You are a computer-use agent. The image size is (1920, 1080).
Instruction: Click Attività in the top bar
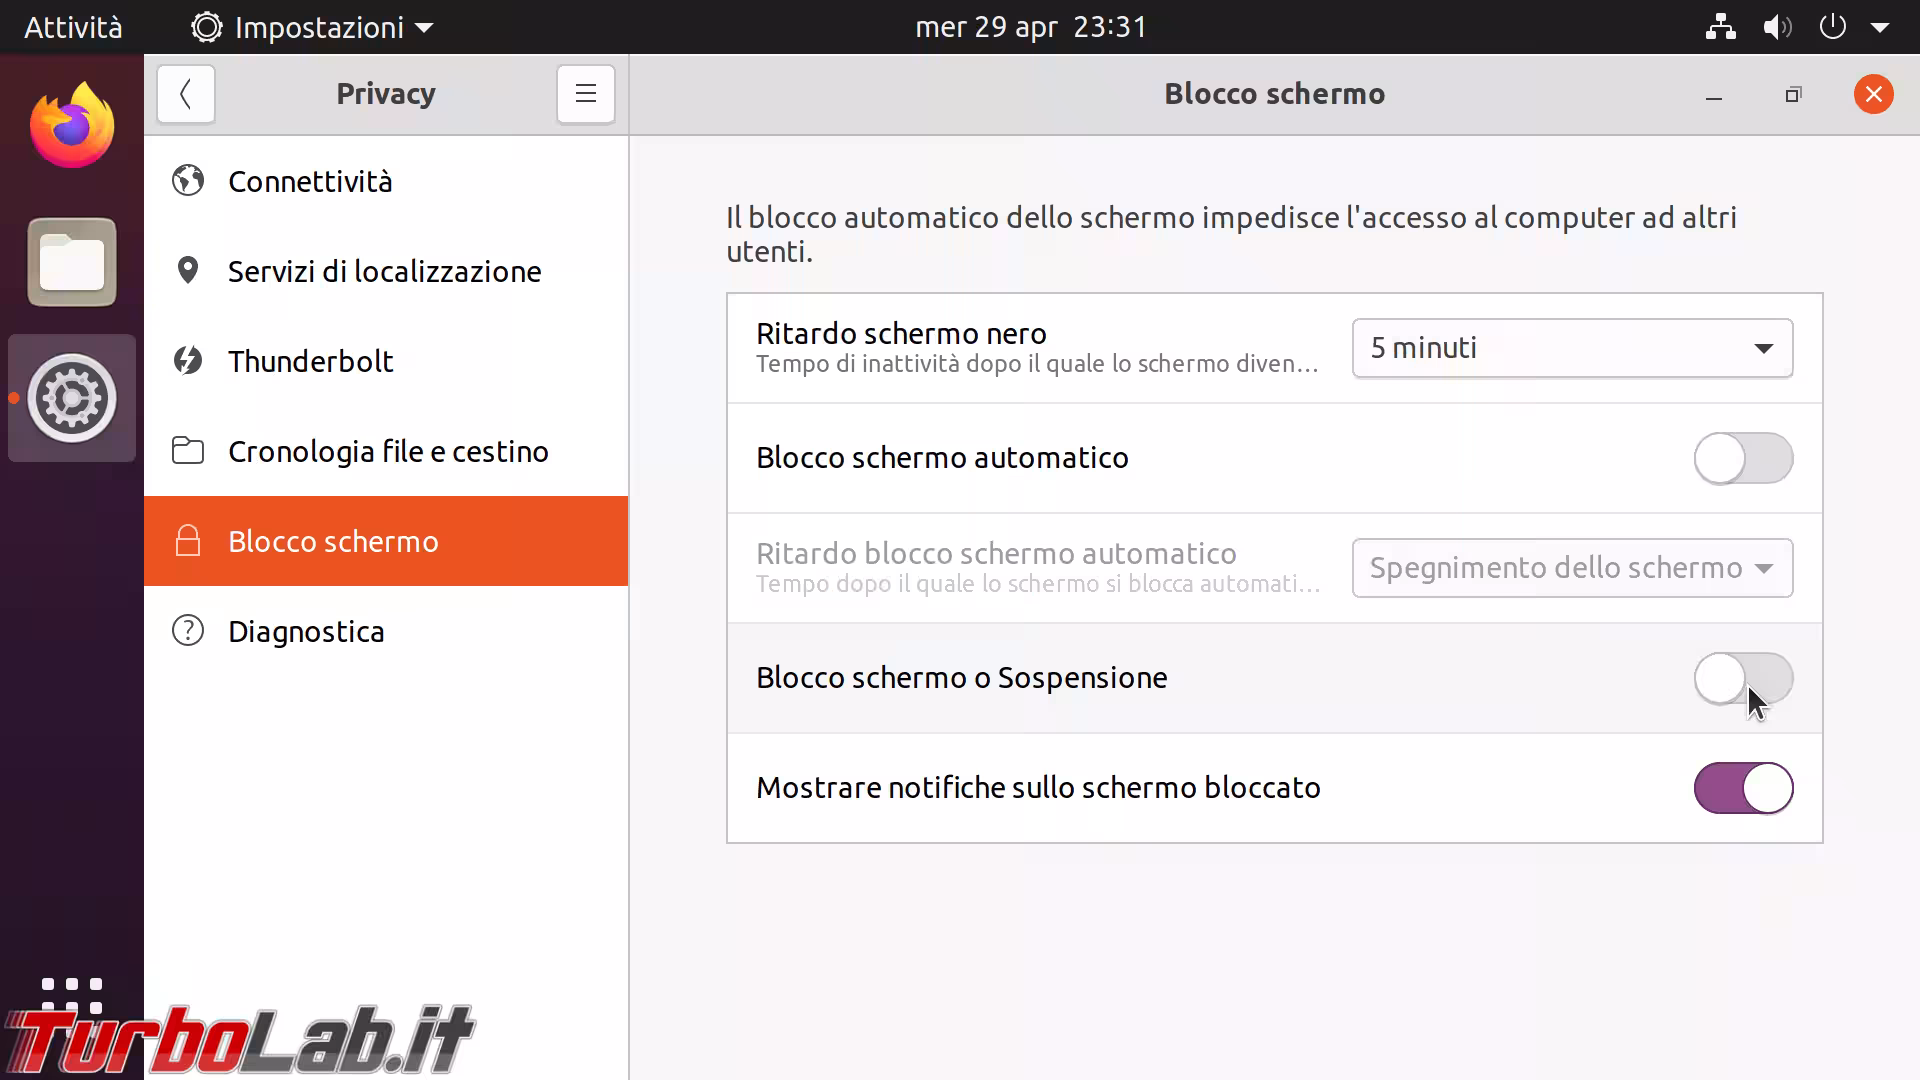(73, 27)
